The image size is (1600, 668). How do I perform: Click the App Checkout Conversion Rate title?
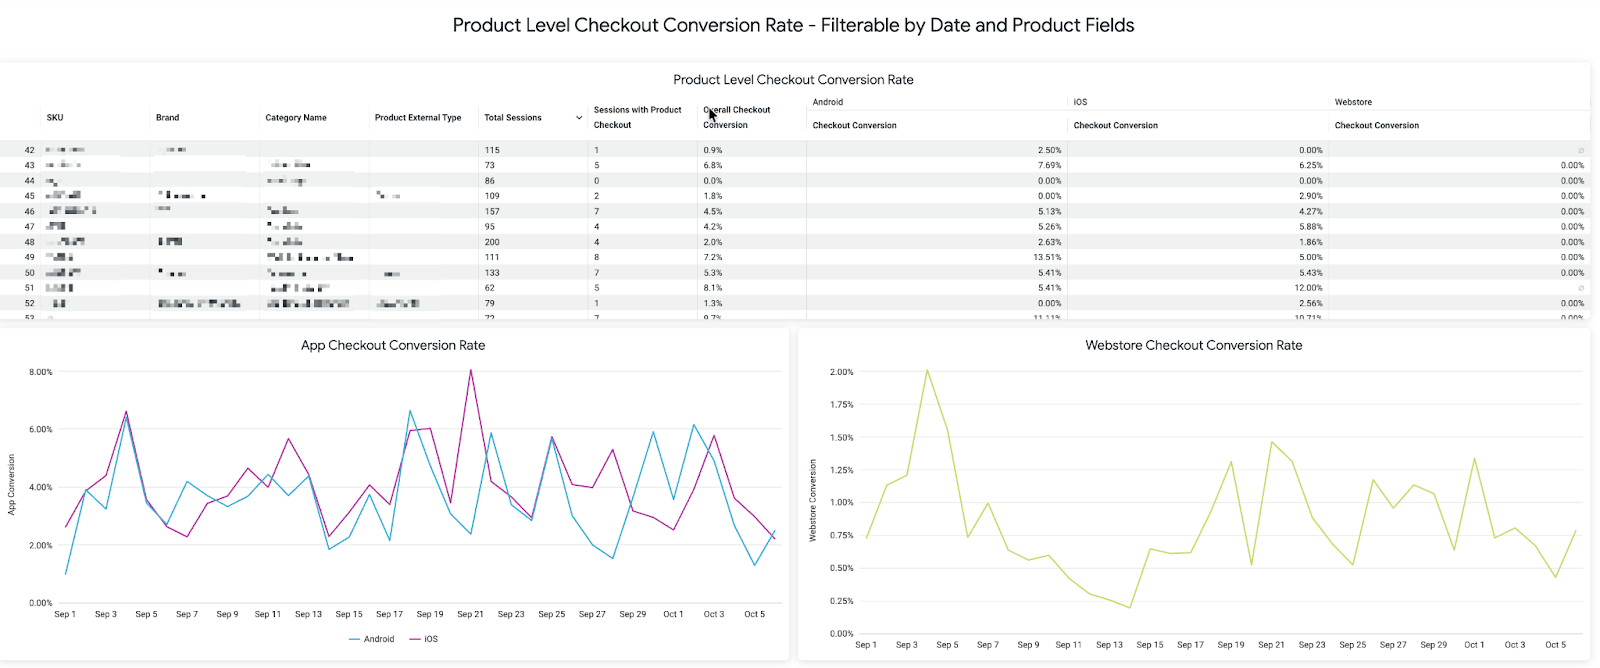[x=393, y=345]
